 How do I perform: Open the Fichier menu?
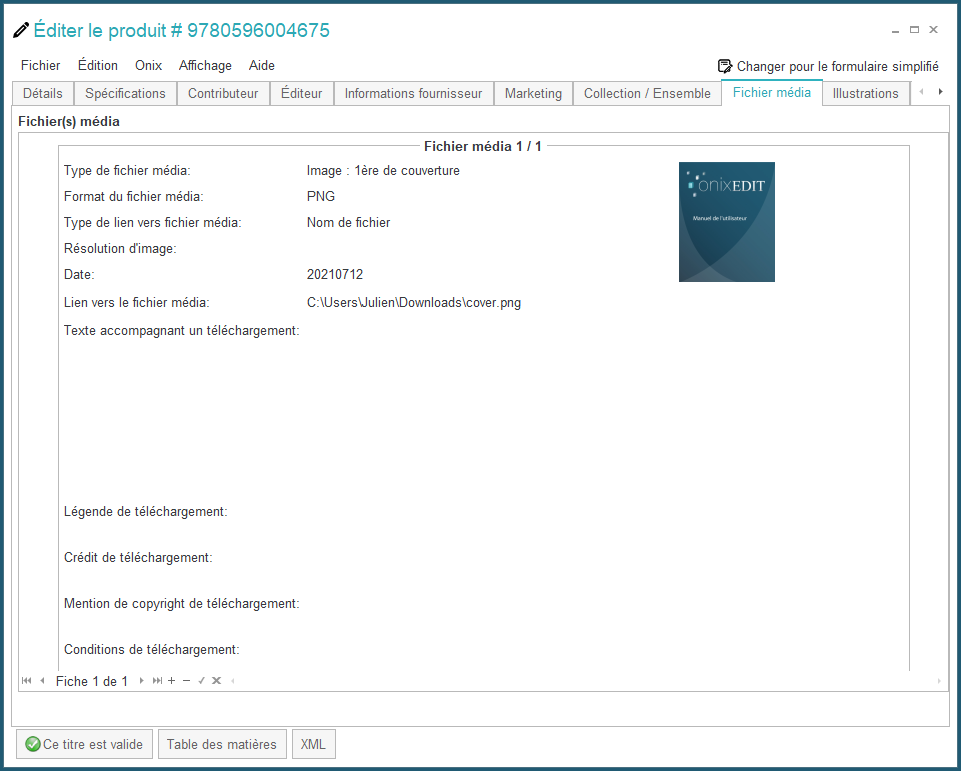[x=40, y=66]
